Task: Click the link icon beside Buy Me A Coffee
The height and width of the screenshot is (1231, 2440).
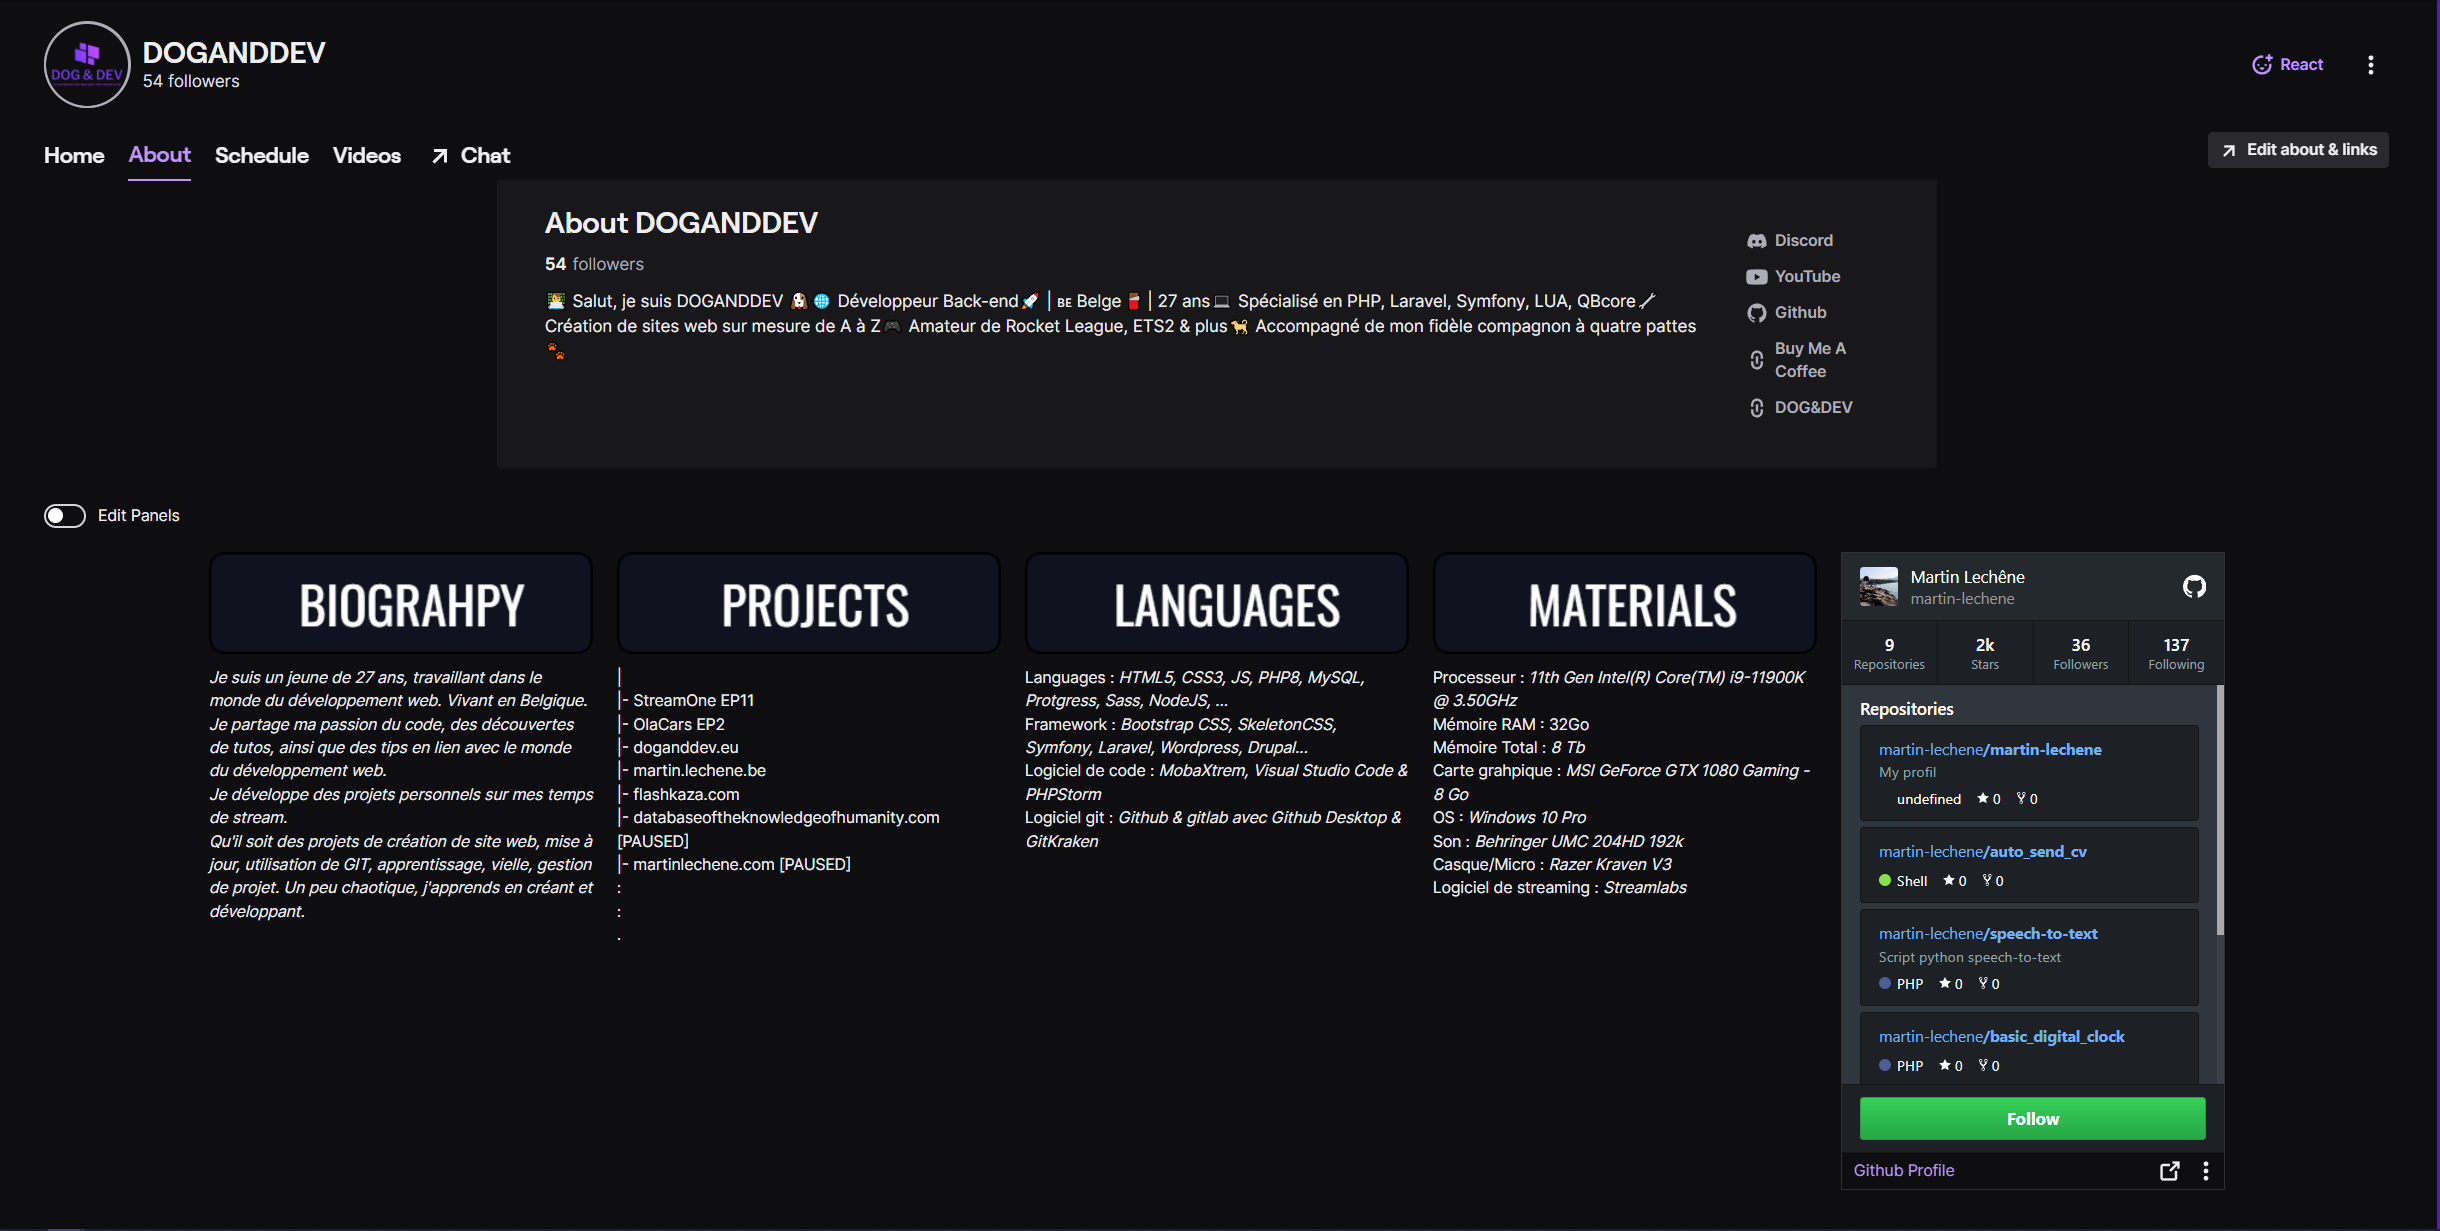Action: point(1757,360)
